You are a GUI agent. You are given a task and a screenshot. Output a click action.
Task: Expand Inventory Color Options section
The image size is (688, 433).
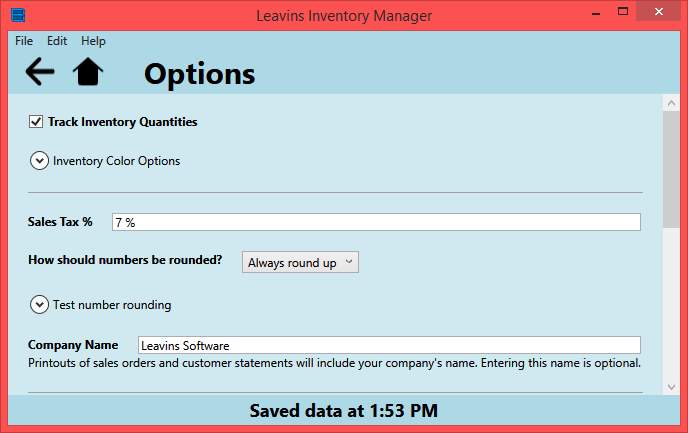[x=39, y=161]
